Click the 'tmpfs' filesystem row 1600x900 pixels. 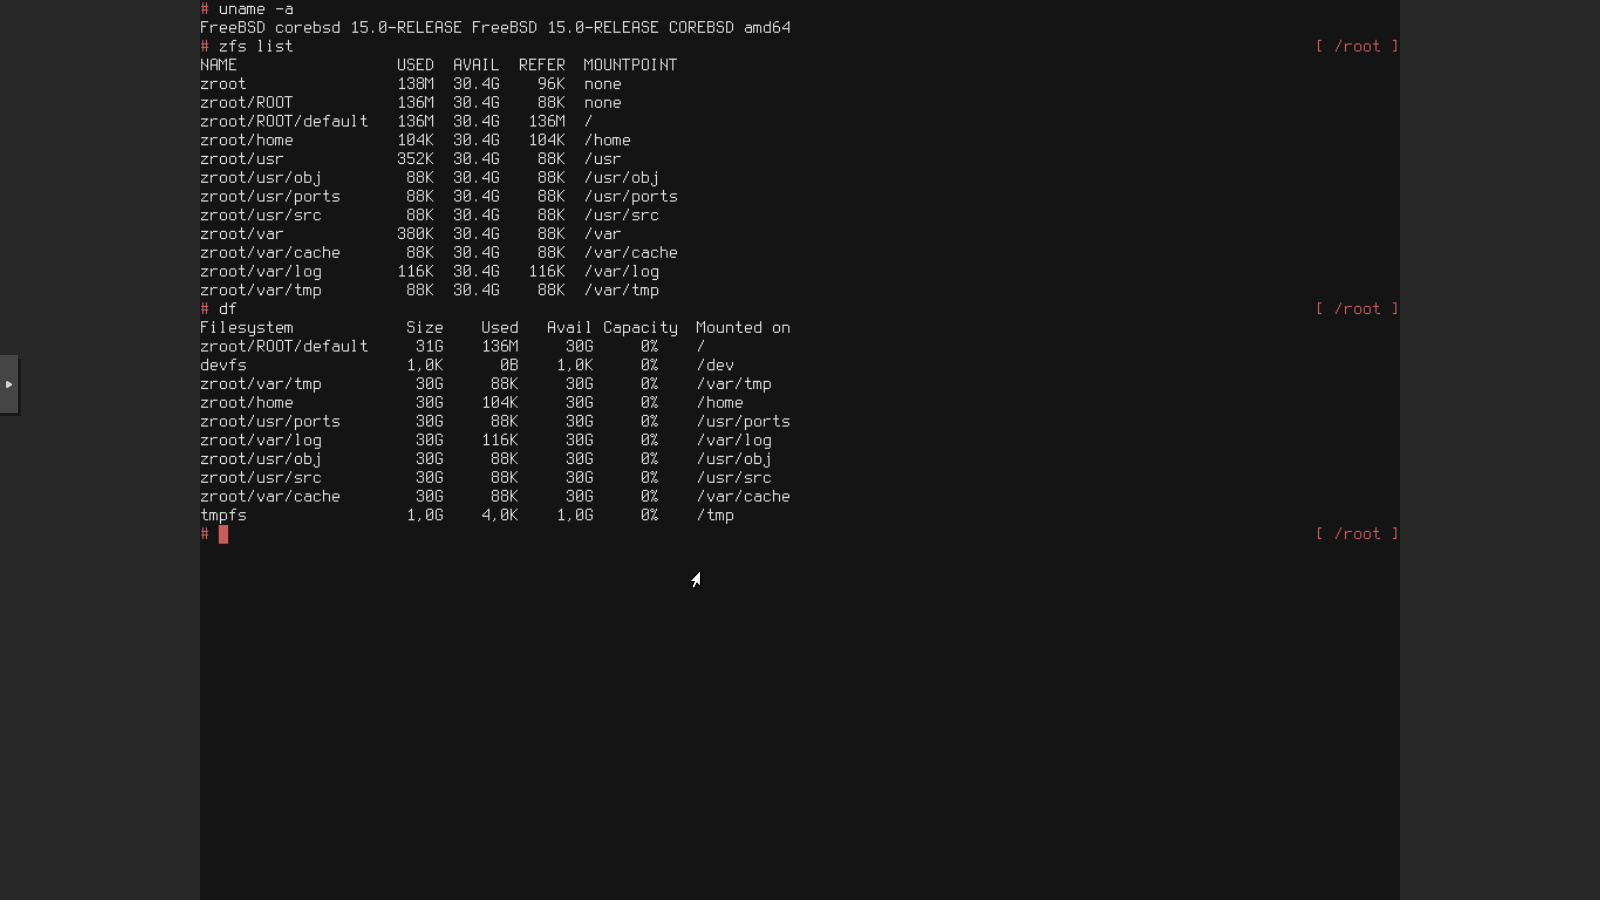(x=223, y=515)
